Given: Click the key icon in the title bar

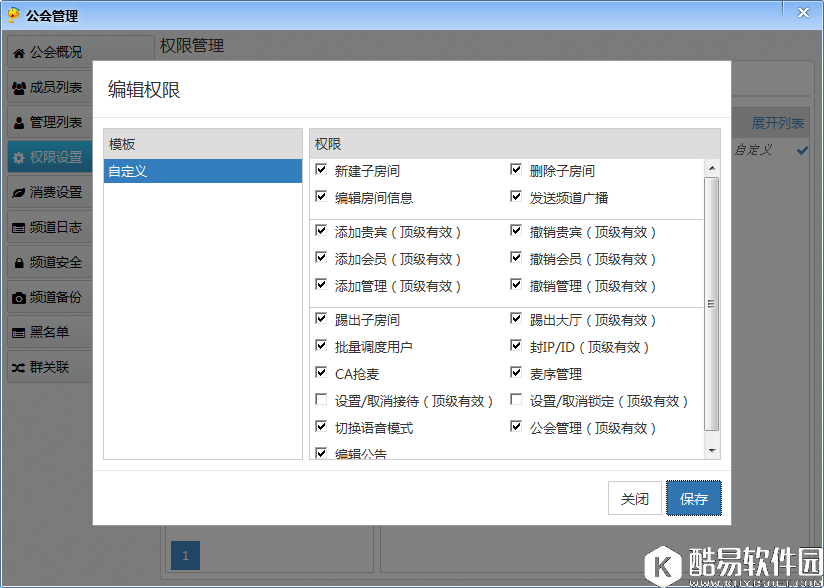Looking at the screenshot, I should point(12,12).
